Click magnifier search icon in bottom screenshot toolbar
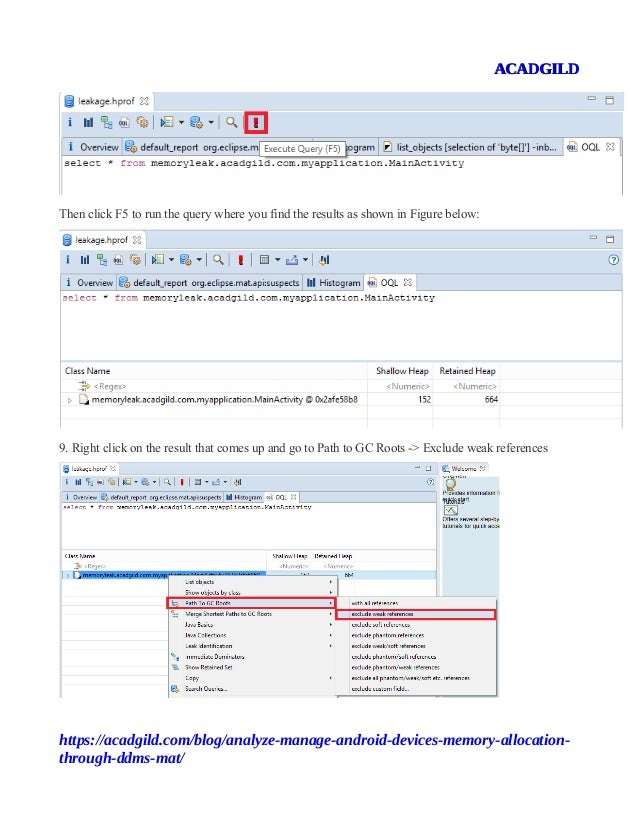 click(167, 482)
